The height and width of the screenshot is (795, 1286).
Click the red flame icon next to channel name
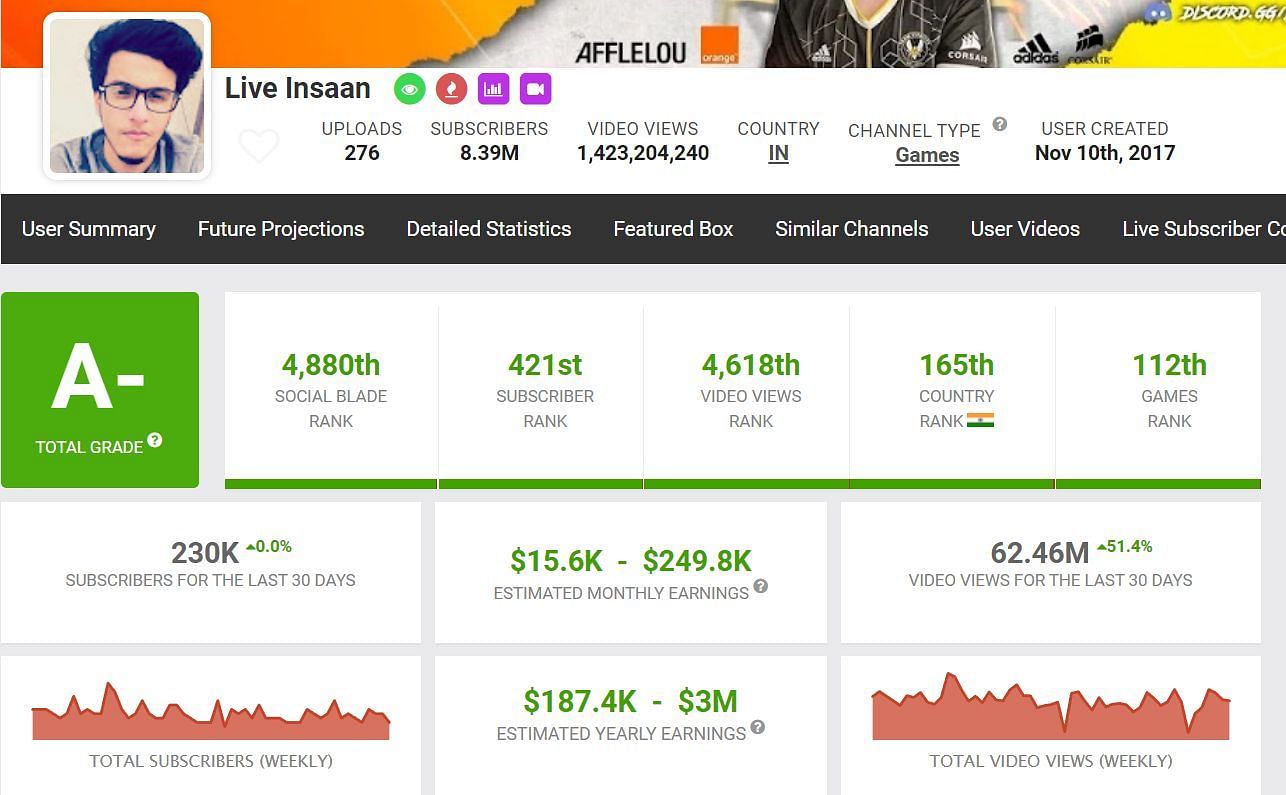pyautogui.click(x=451, y=89)
